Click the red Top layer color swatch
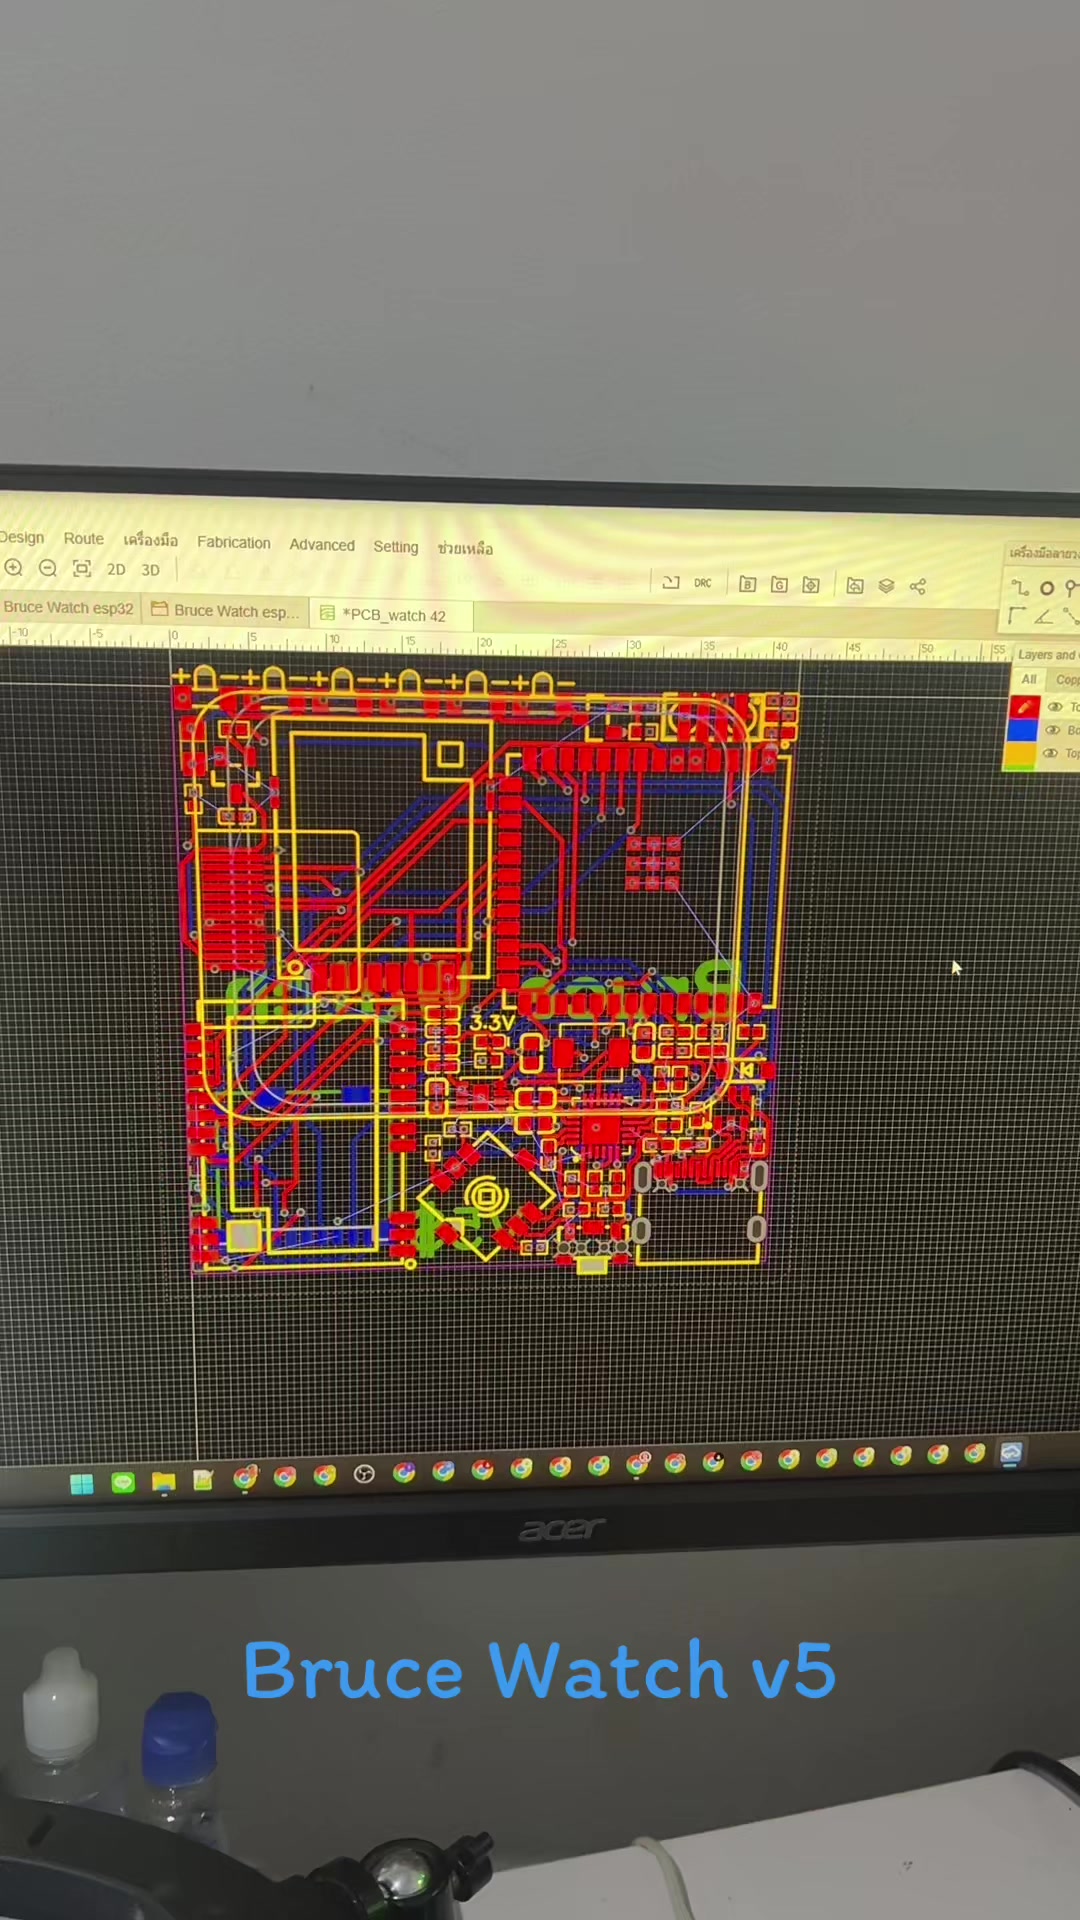The image size is (1080, 1920). pos(1024,706)
